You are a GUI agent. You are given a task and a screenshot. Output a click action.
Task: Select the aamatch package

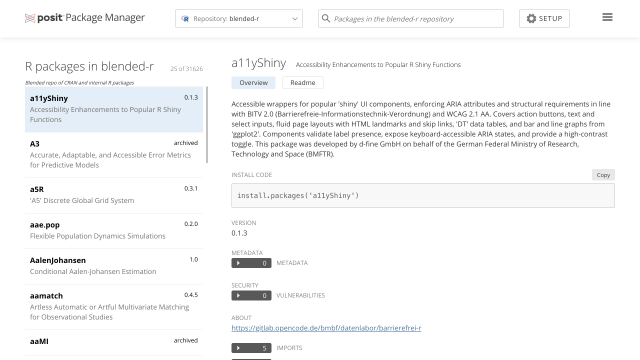[x=114, y=307]
